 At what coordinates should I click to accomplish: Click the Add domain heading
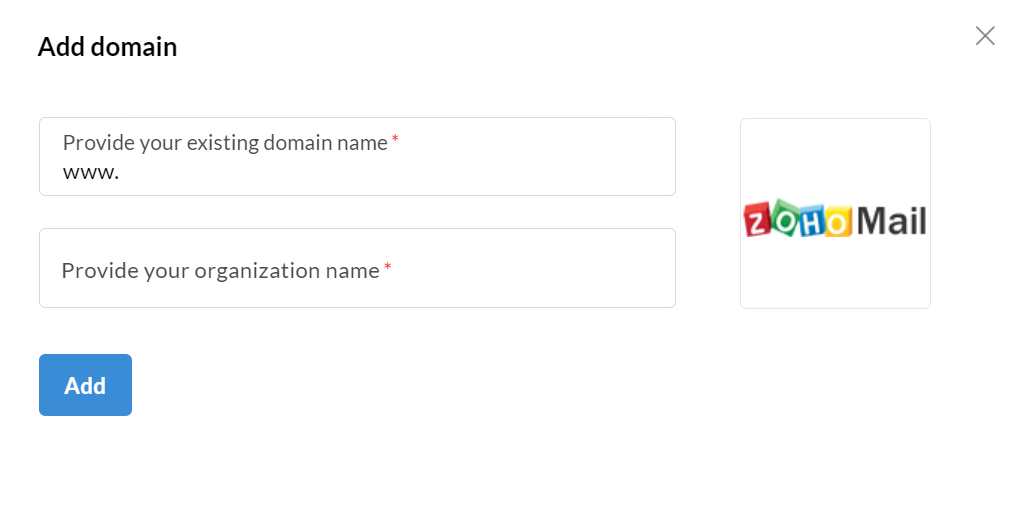[x=107, y=47]
